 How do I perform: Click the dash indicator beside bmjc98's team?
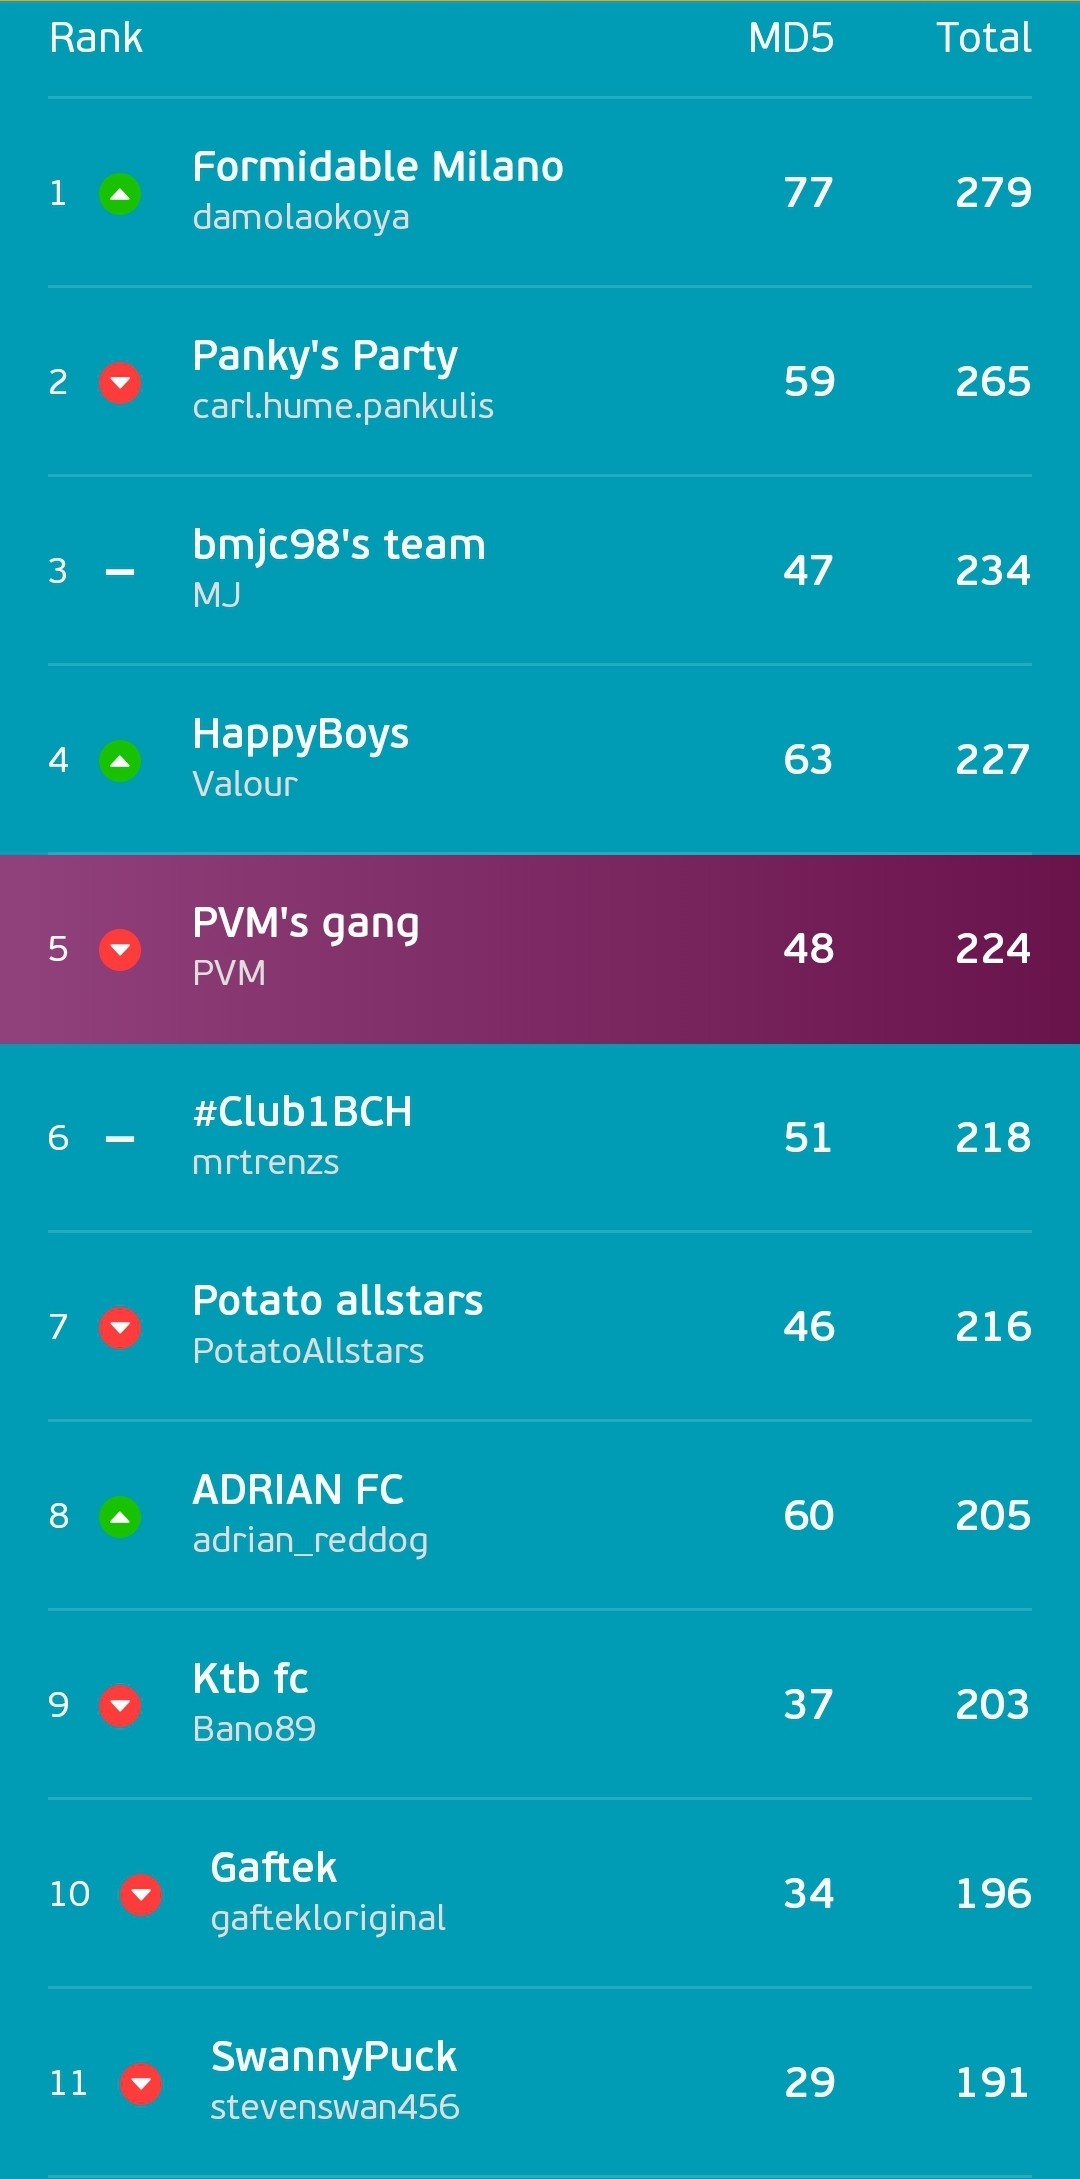120,572
